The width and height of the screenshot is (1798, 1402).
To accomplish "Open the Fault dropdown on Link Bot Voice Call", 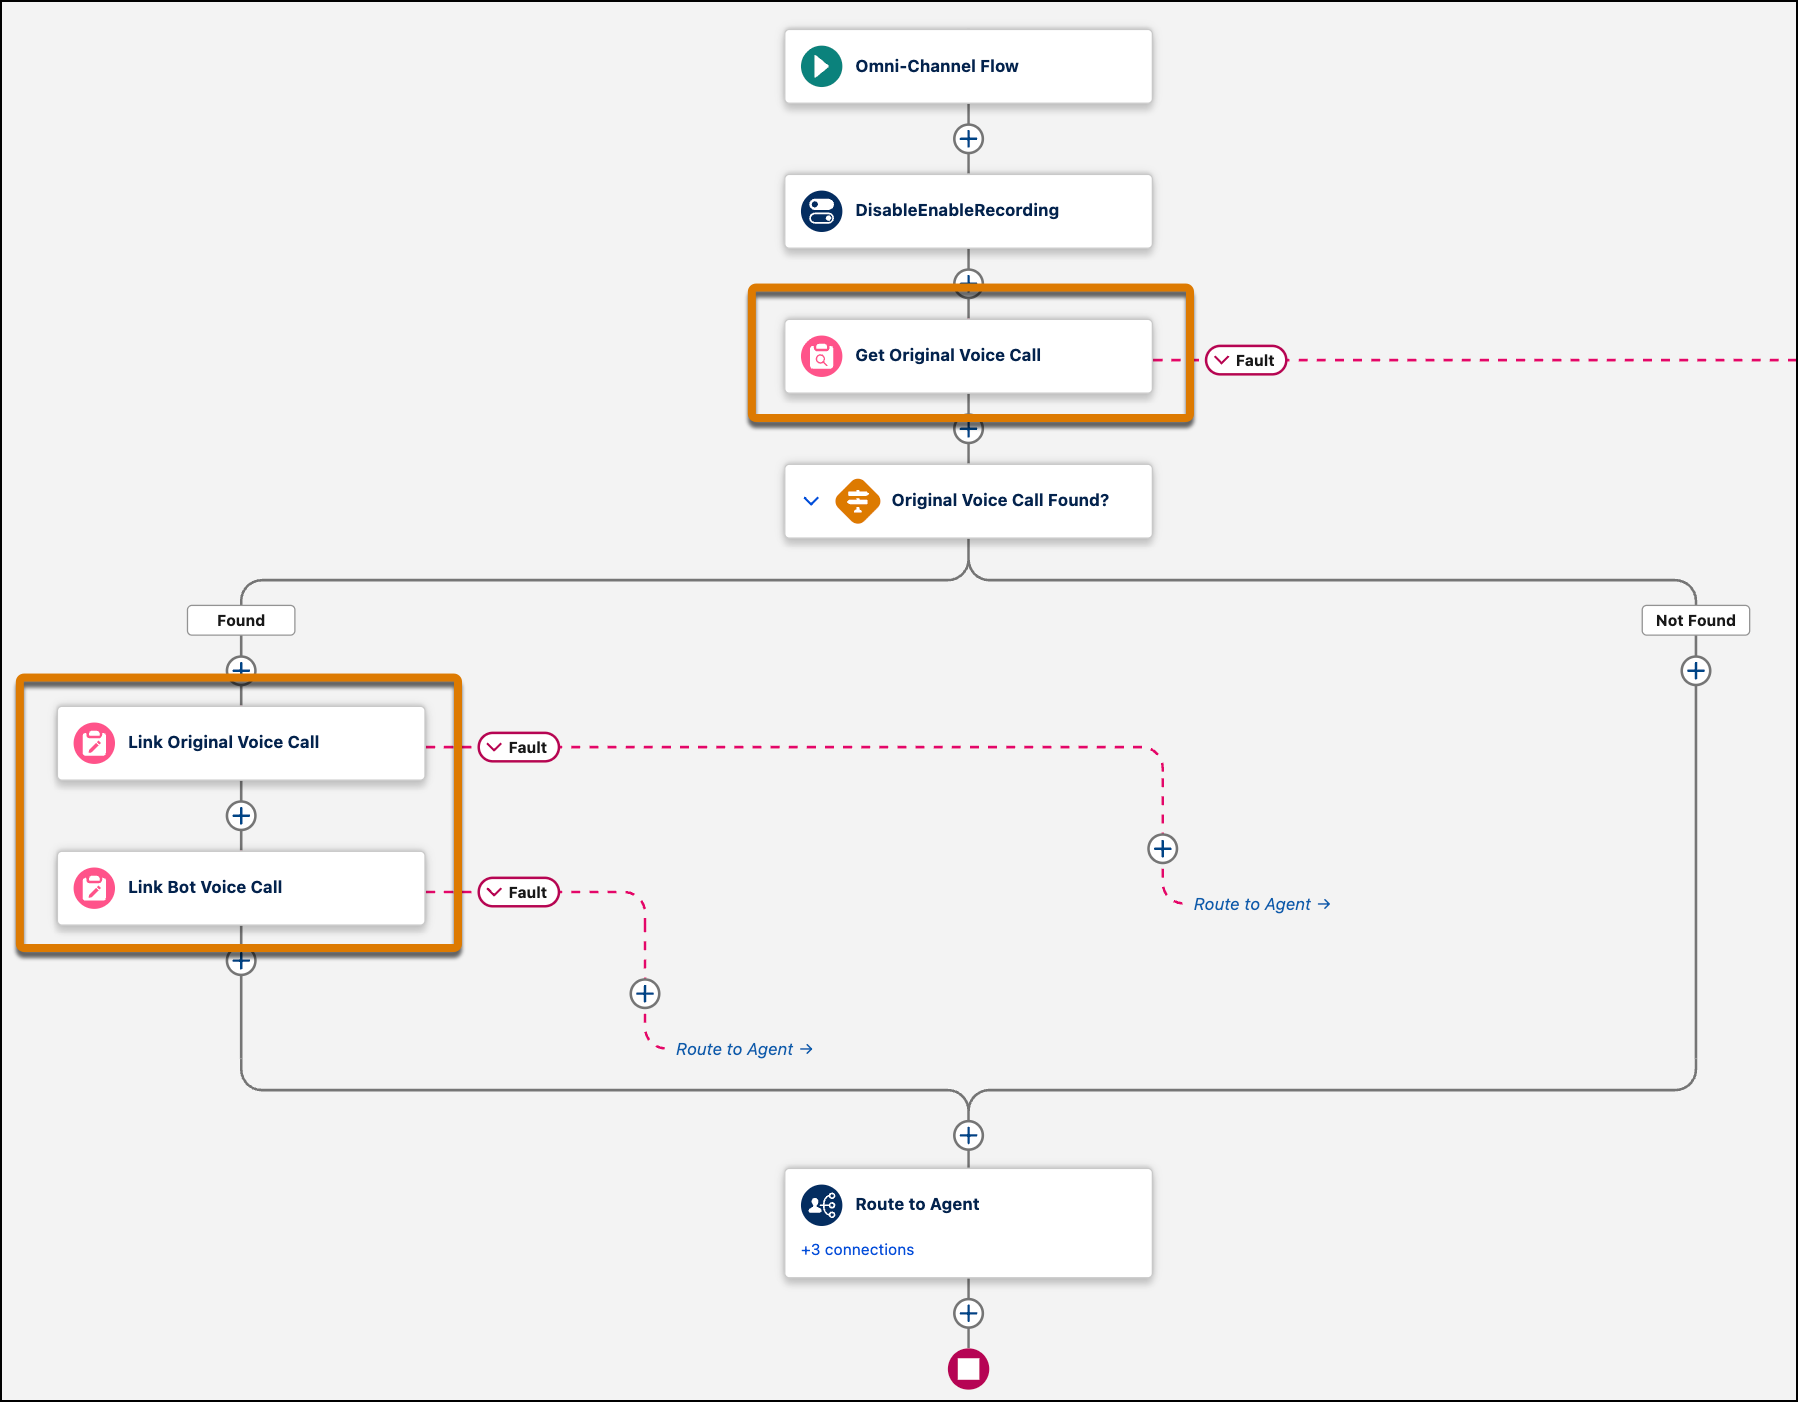I will 519,892.
